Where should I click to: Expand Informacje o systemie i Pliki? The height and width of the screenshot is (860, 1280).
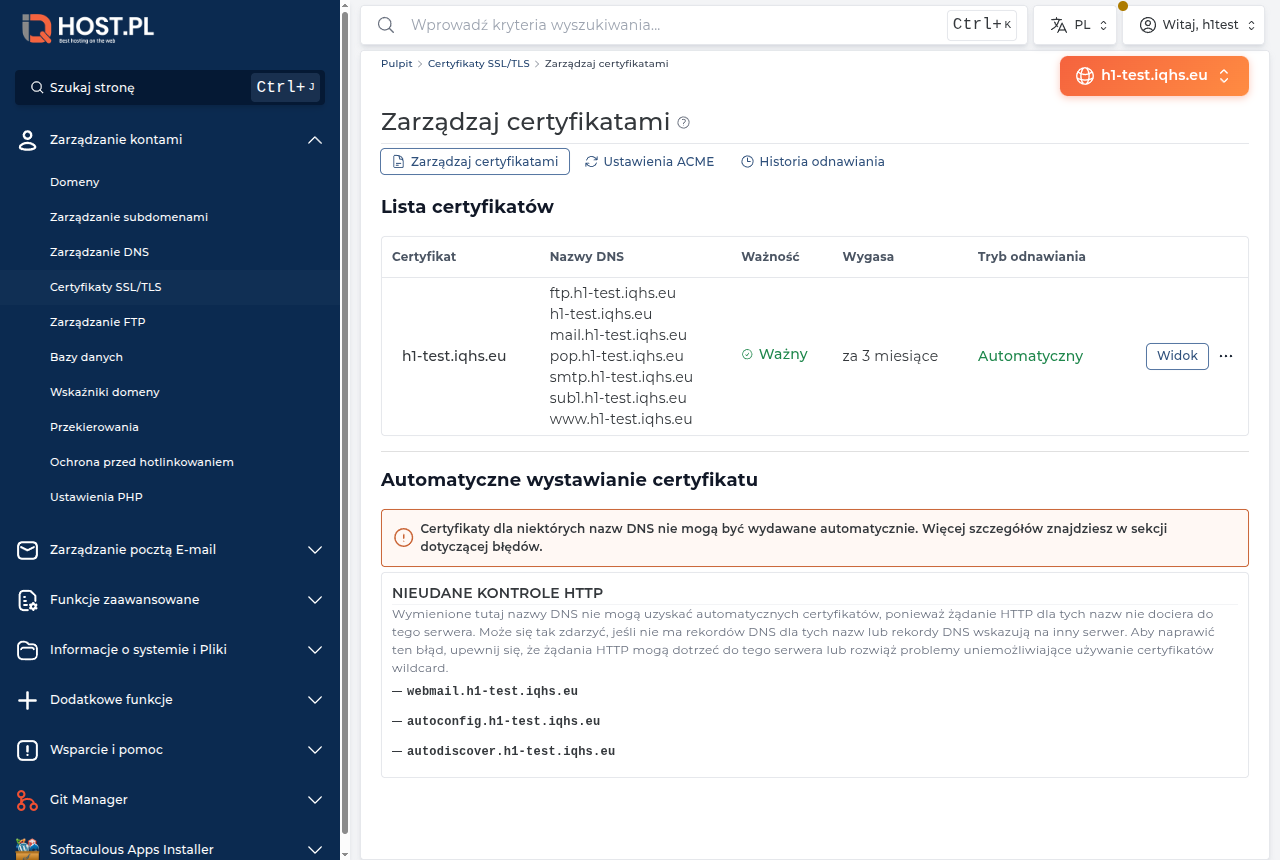click(315, 650)
